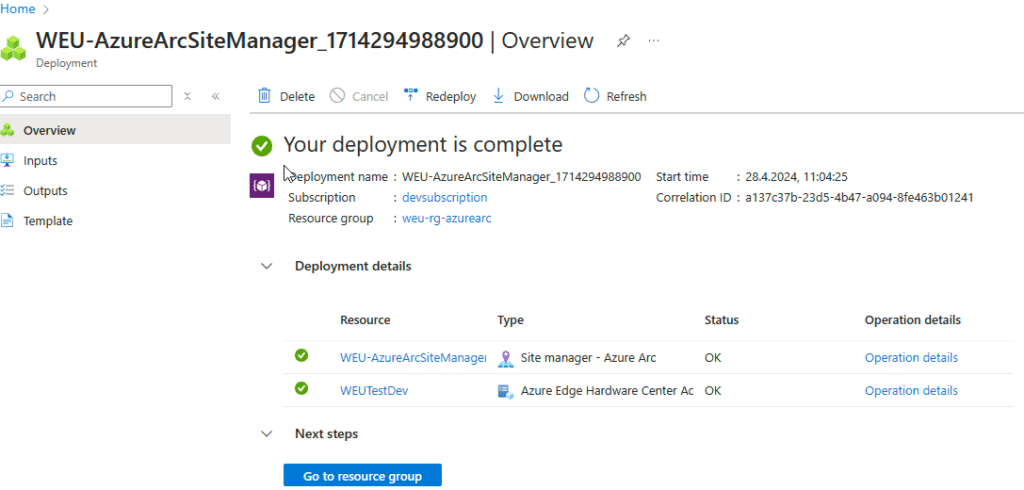The image size is (1024, 490).
Task: Open the devsubscription link
Action: pyautogui.click(x=444, y=197)
